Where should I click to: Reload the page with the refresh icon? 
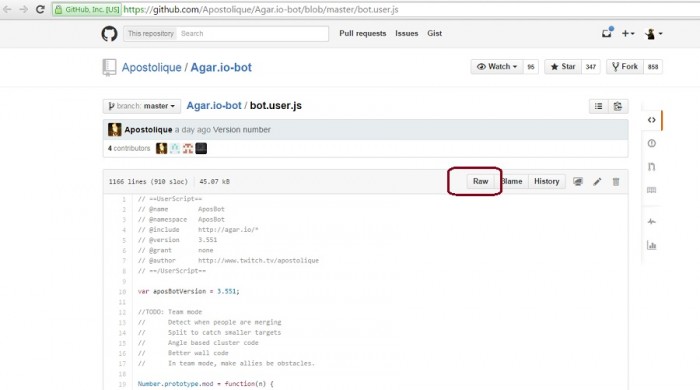(x=40, y=9)
